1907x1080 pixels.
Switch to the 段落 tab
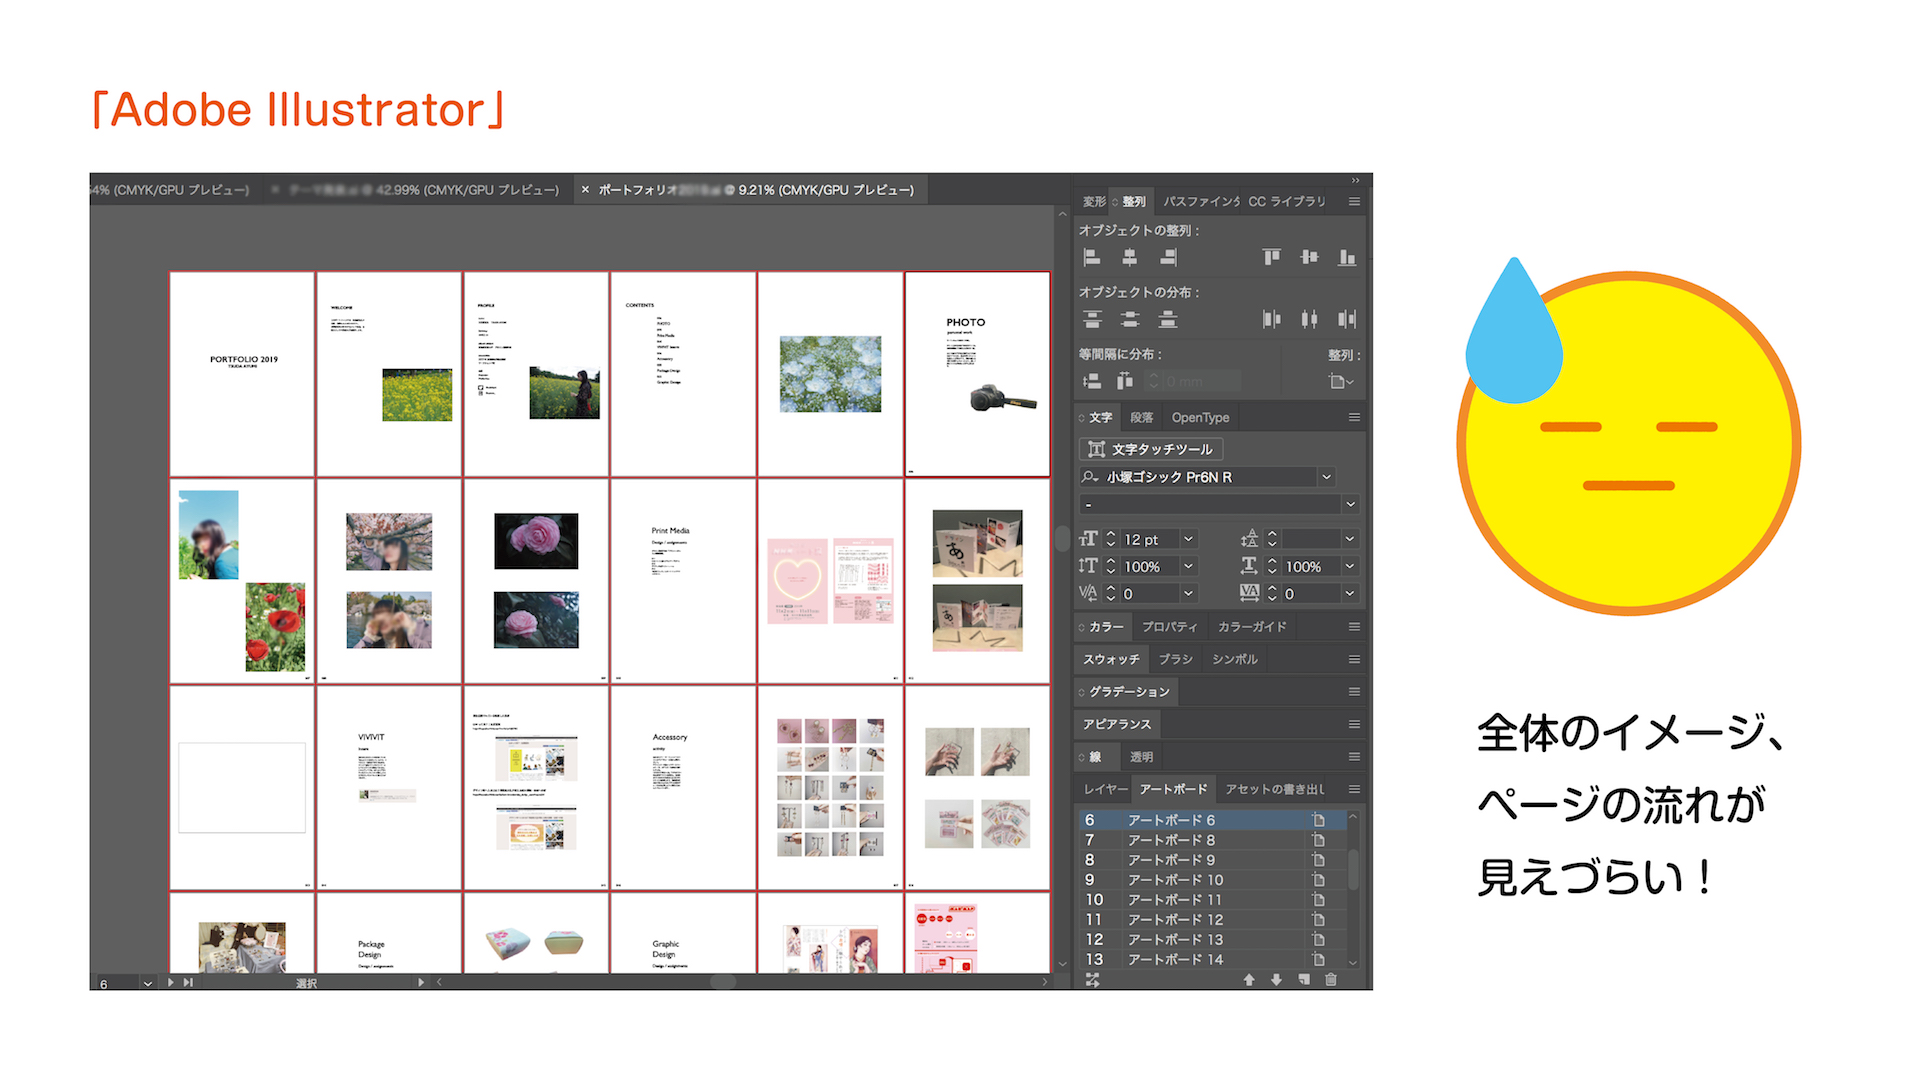(x=1141, y=417)
